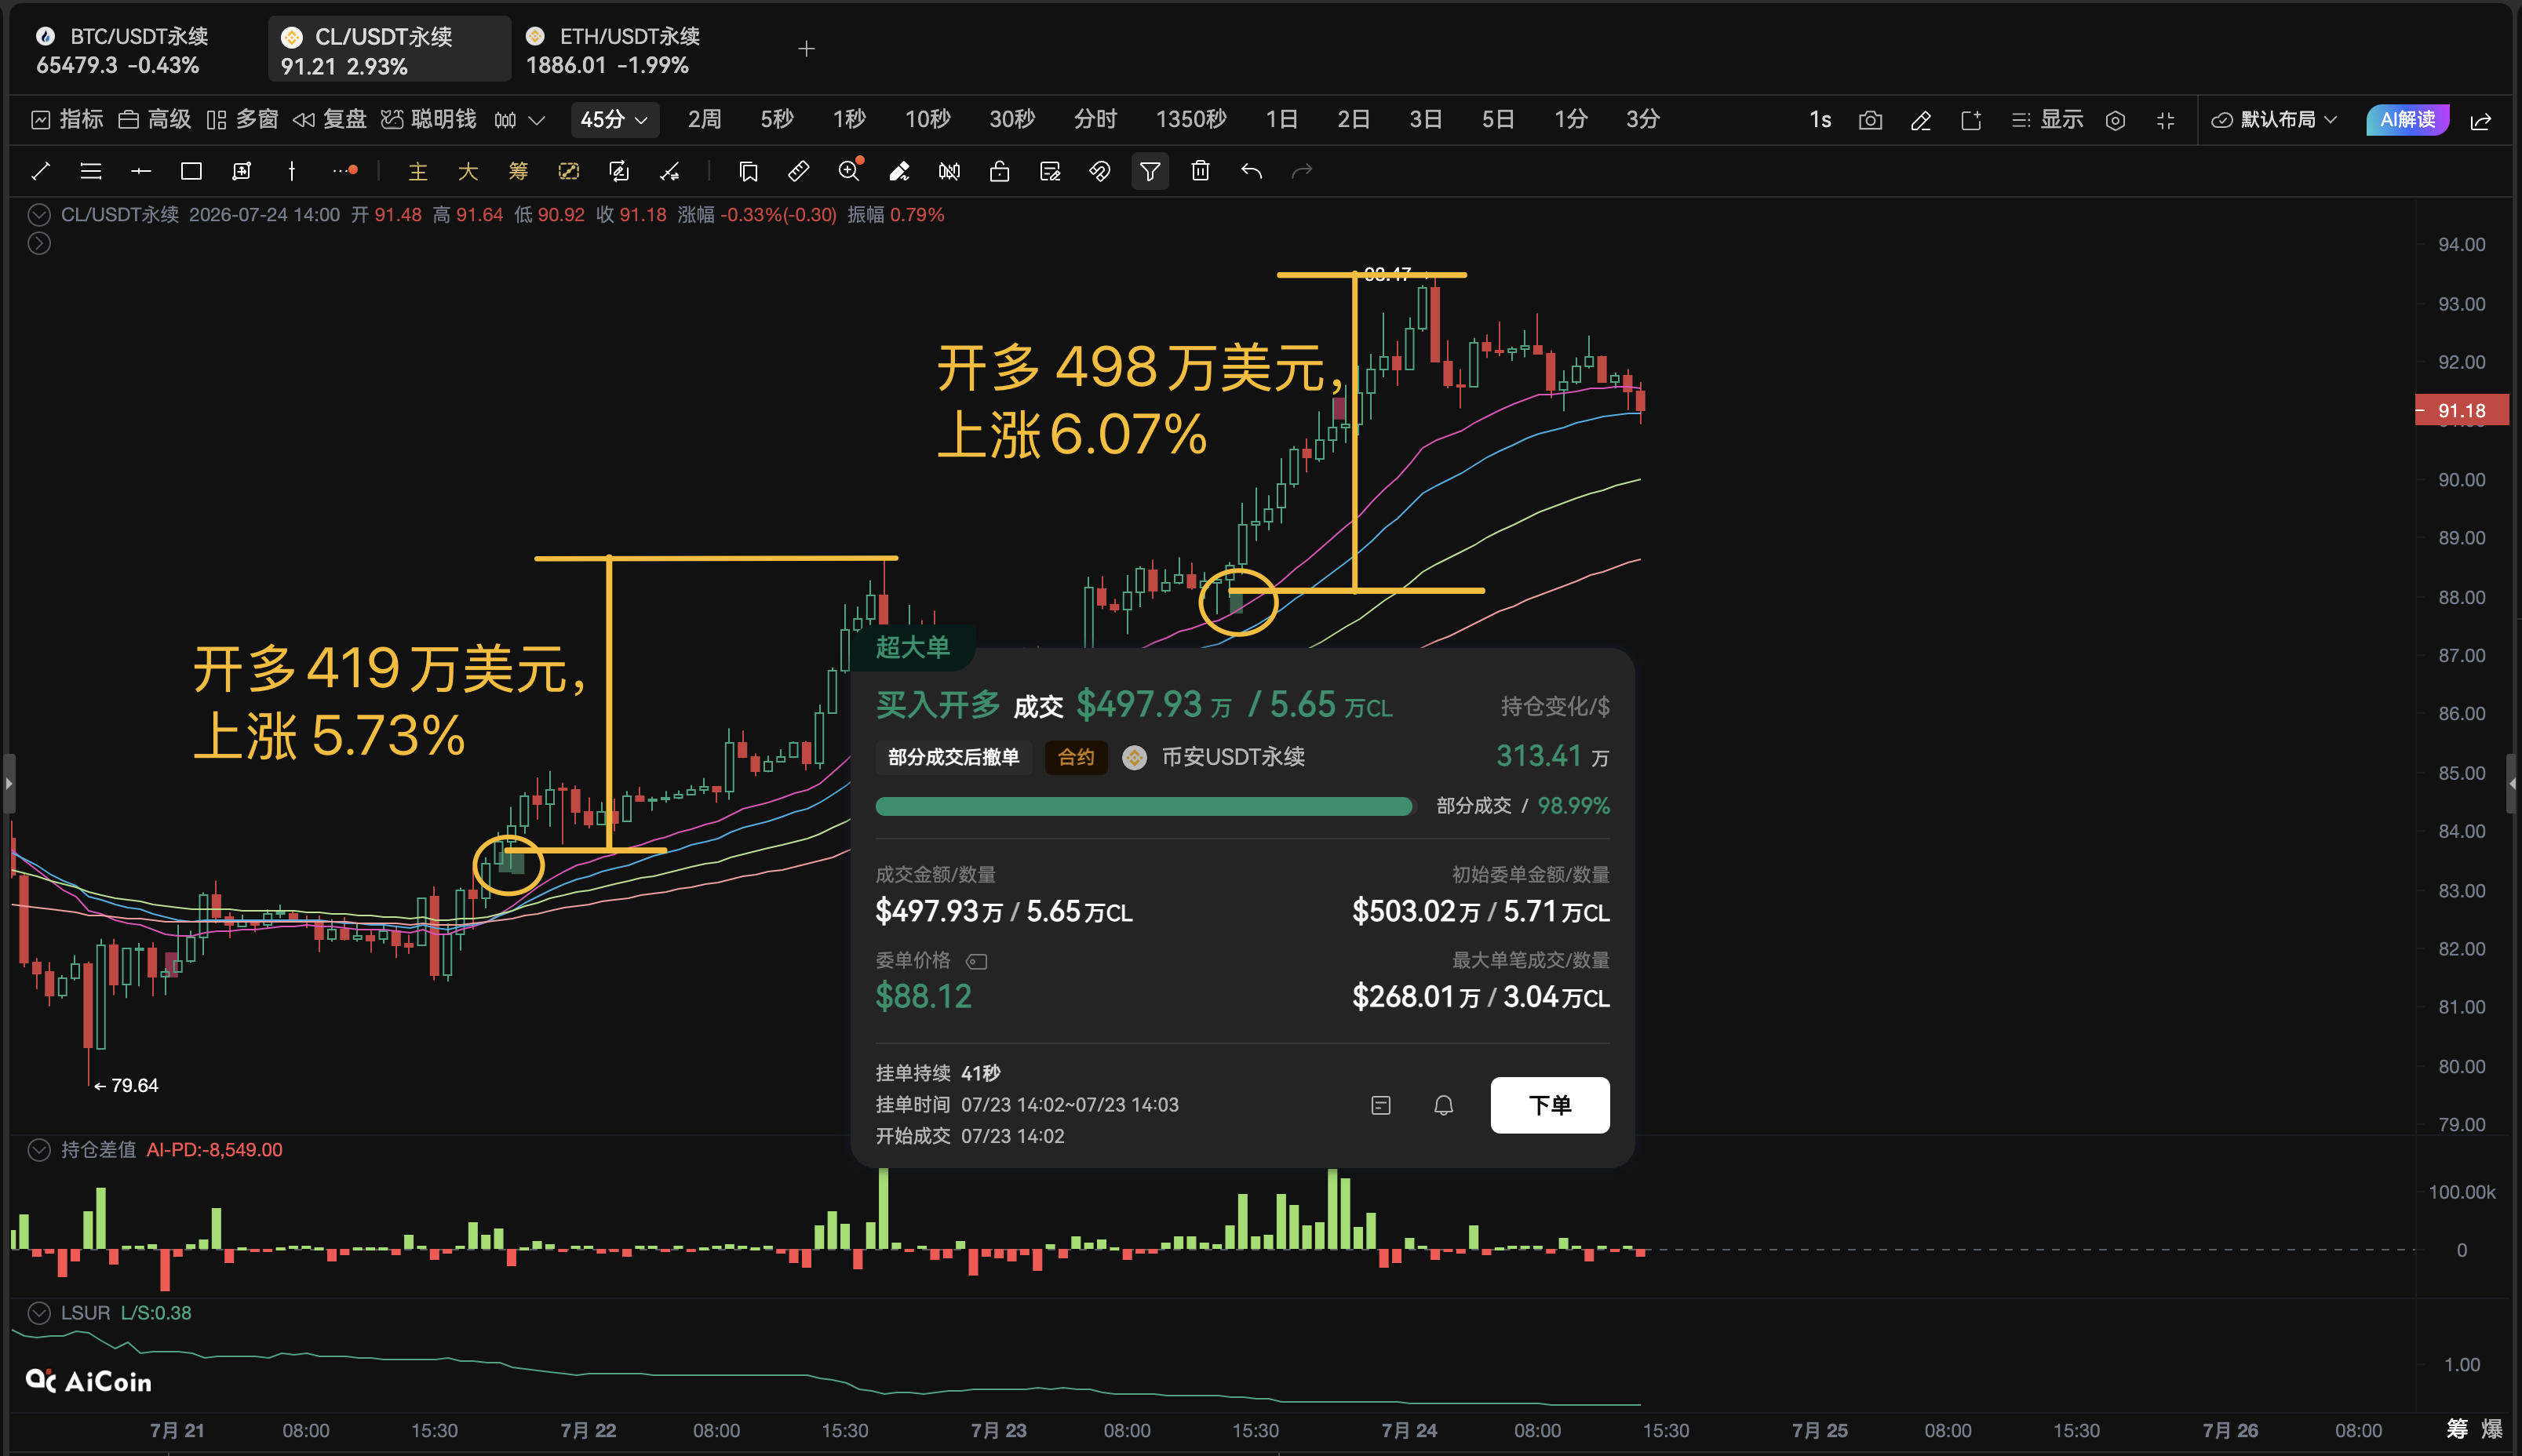Click the 下单 place order button

tap(1550, 1105)
